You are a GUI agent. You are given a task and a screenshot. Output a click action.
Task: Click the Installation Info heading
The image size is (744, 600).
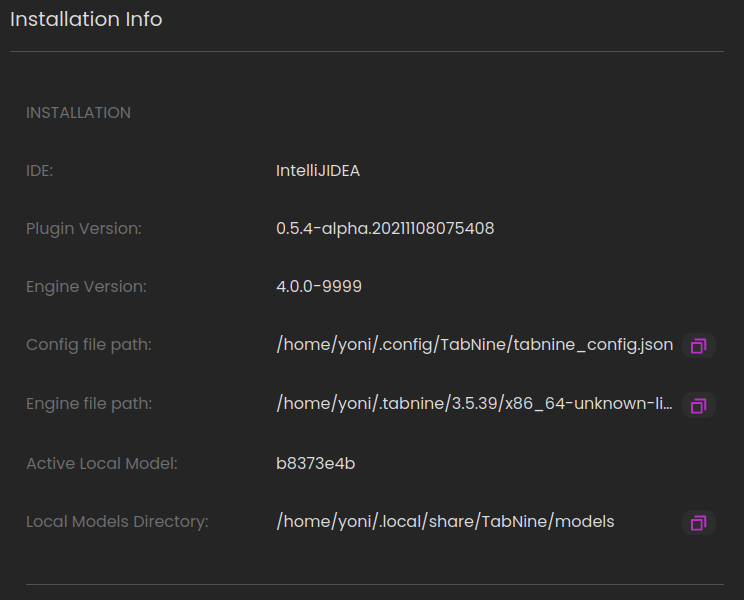86,19
